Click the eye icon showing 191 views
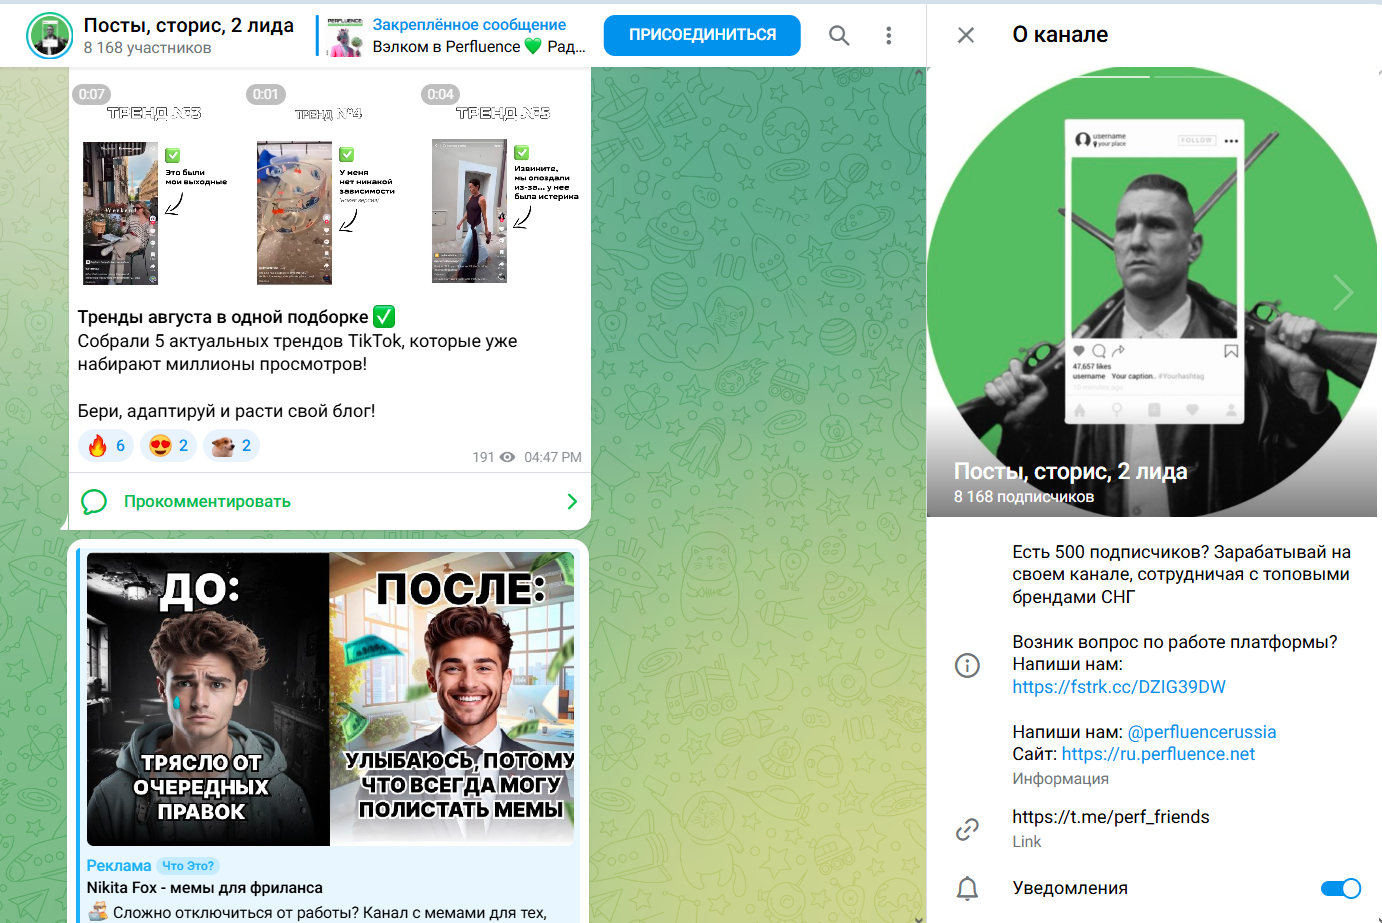The height and width of the screenshot is (923, 1382). [508, 456]
